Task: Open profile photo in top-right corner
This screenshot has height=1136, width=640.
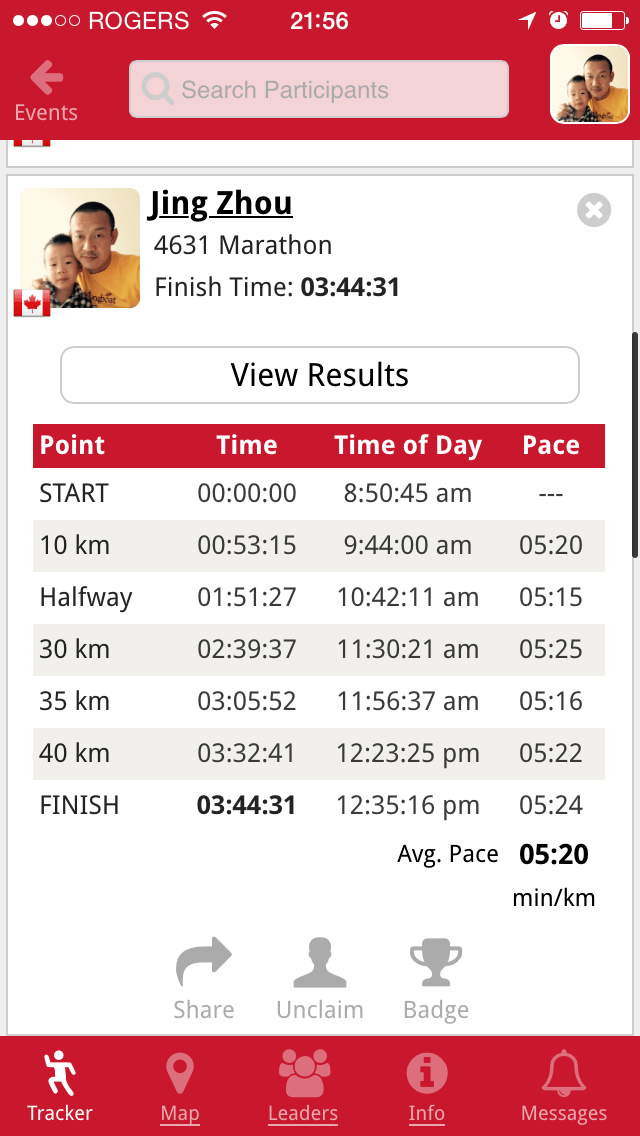Action: (x=590, y=84)
